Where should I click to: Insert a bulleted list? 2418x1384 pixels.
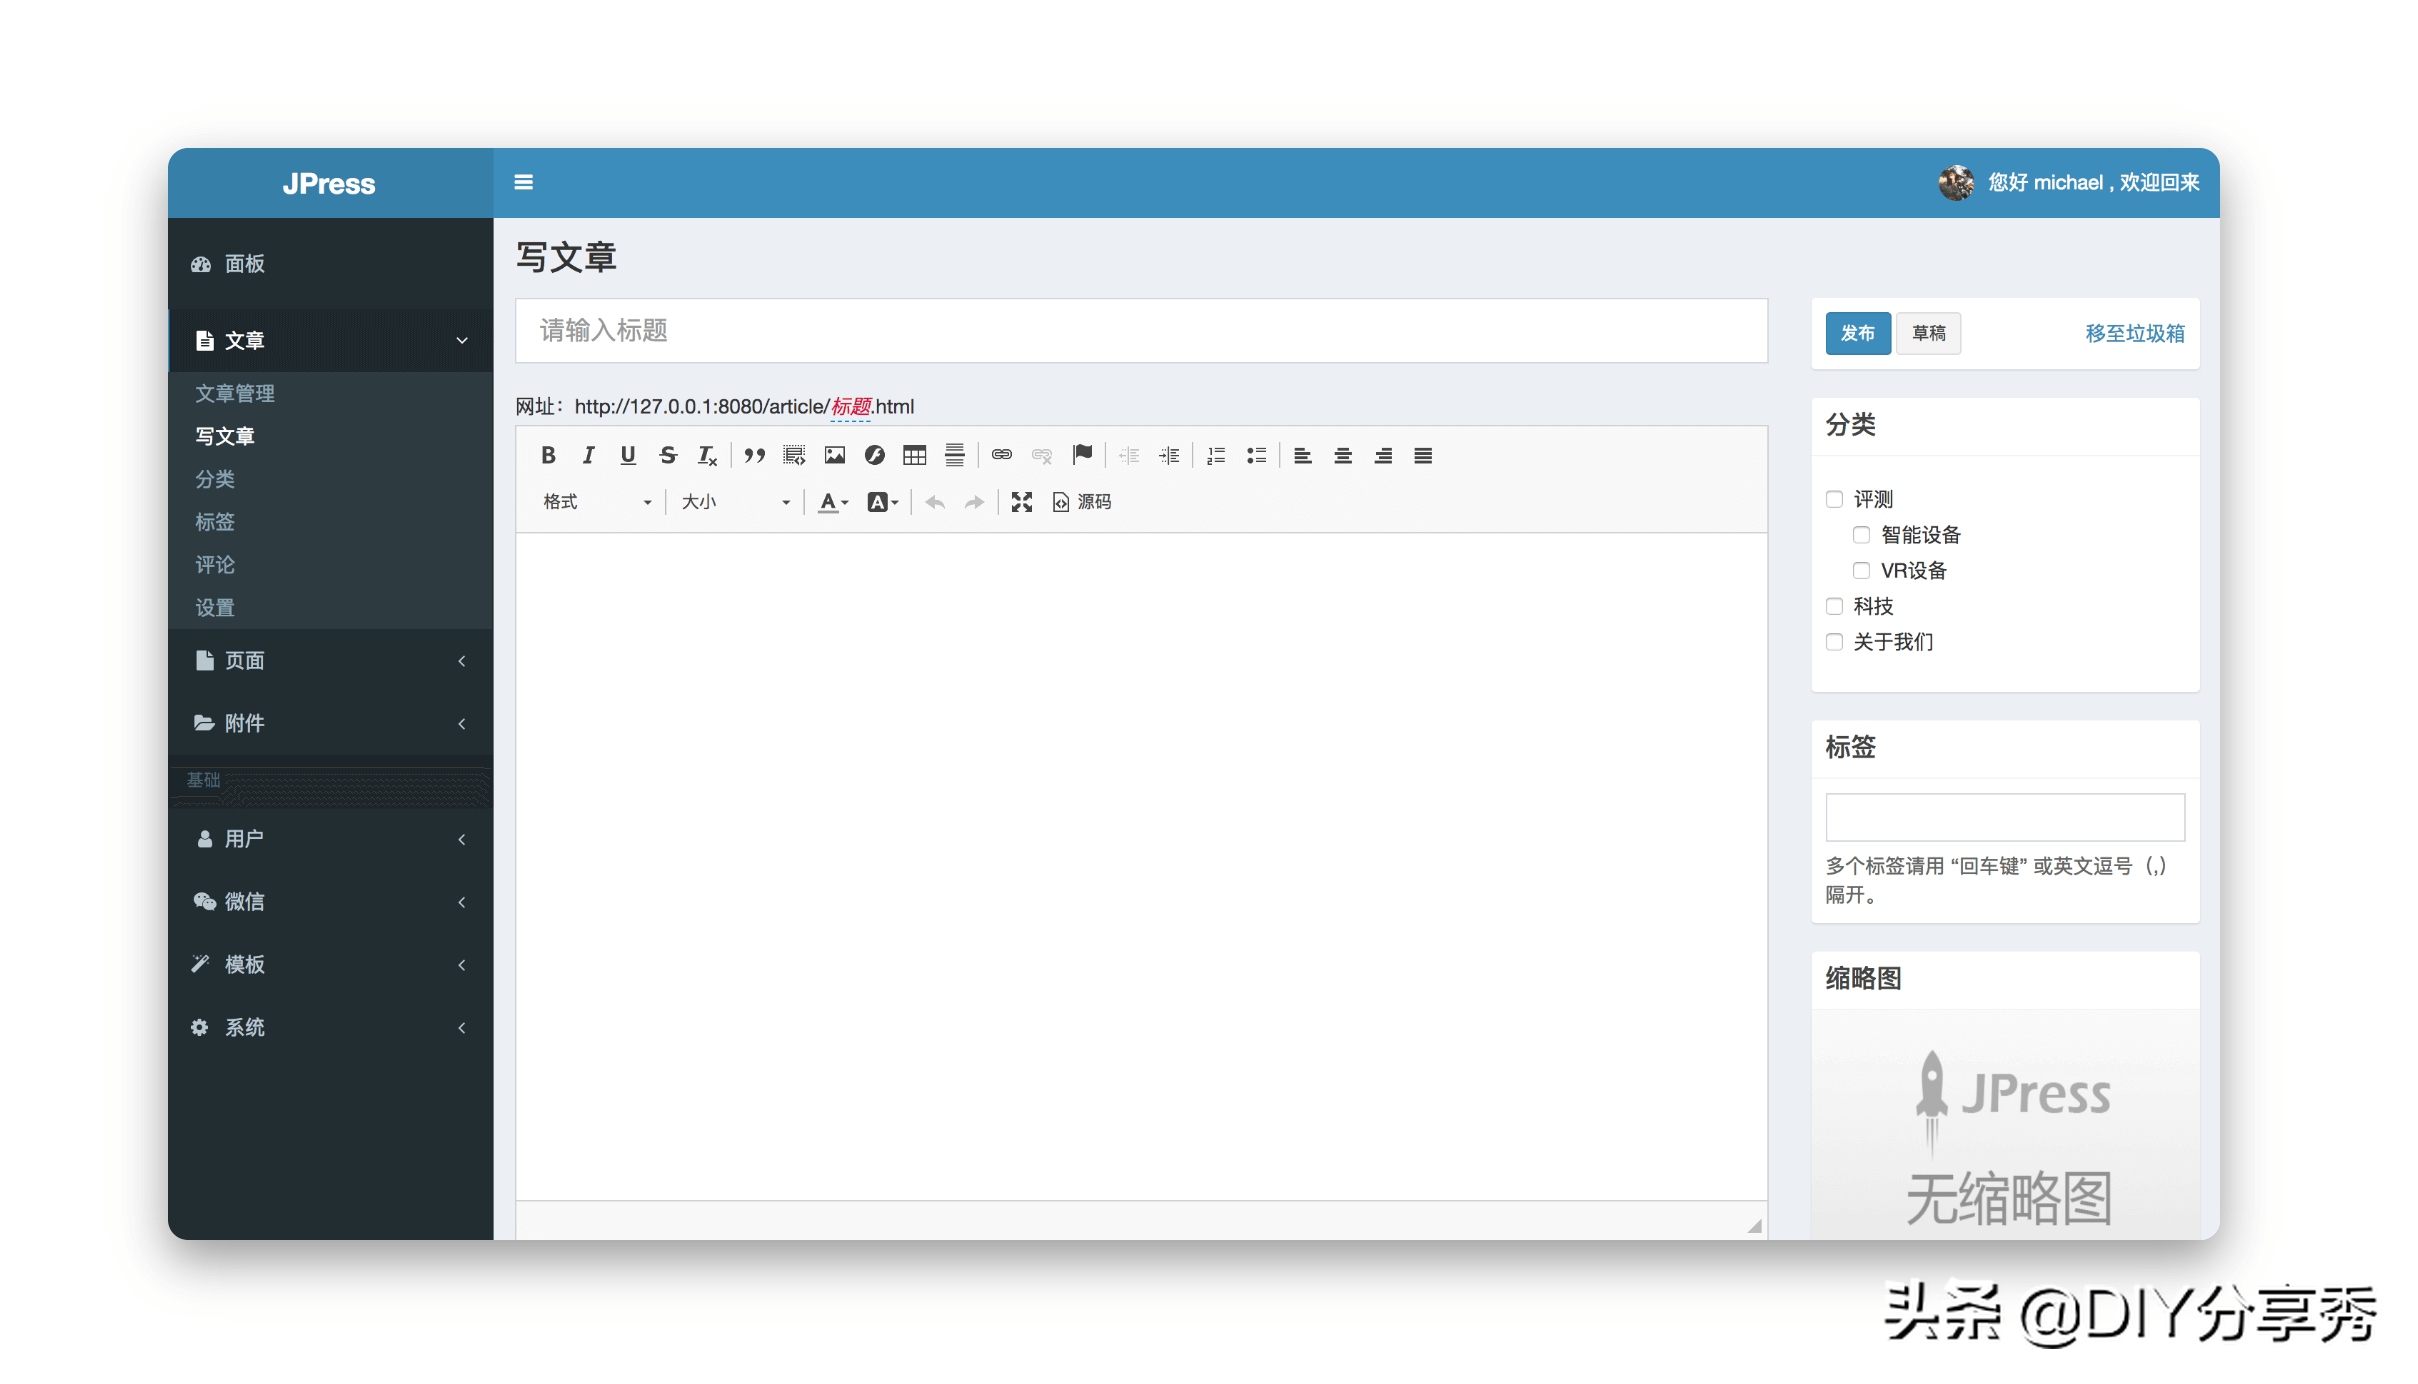(x=1256, y=456)
